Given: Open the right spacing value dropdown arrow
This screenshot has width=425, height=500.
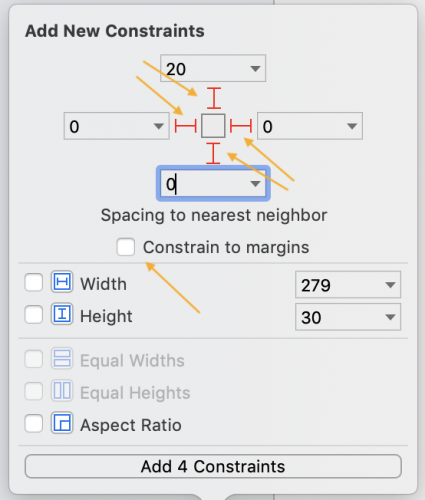Looking at the screenshot, I should (x=352, y=126).
